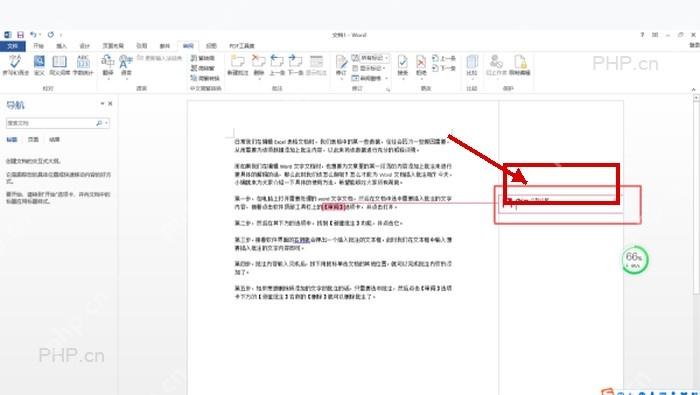The height and width of the screenshot is (395, 700).
Task: Click 繁转简 traditional-to-simplified conversion
Action: tap(203, 58)
